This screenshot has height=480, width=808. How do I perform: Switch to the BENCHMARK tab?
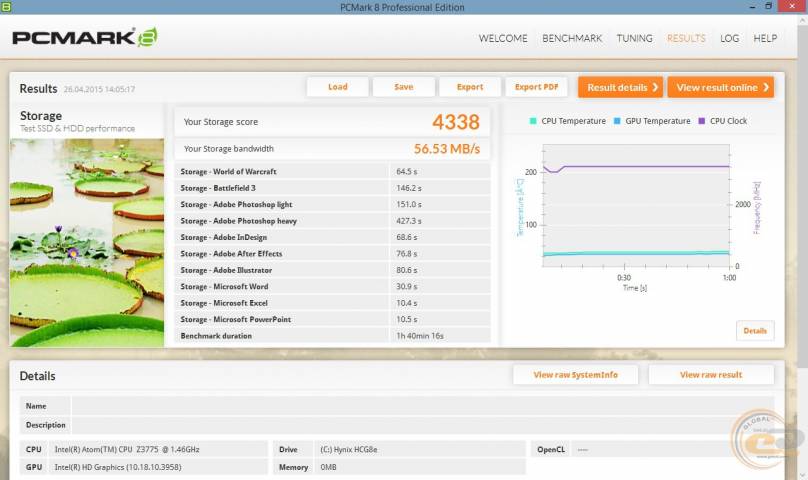[572, 38]
